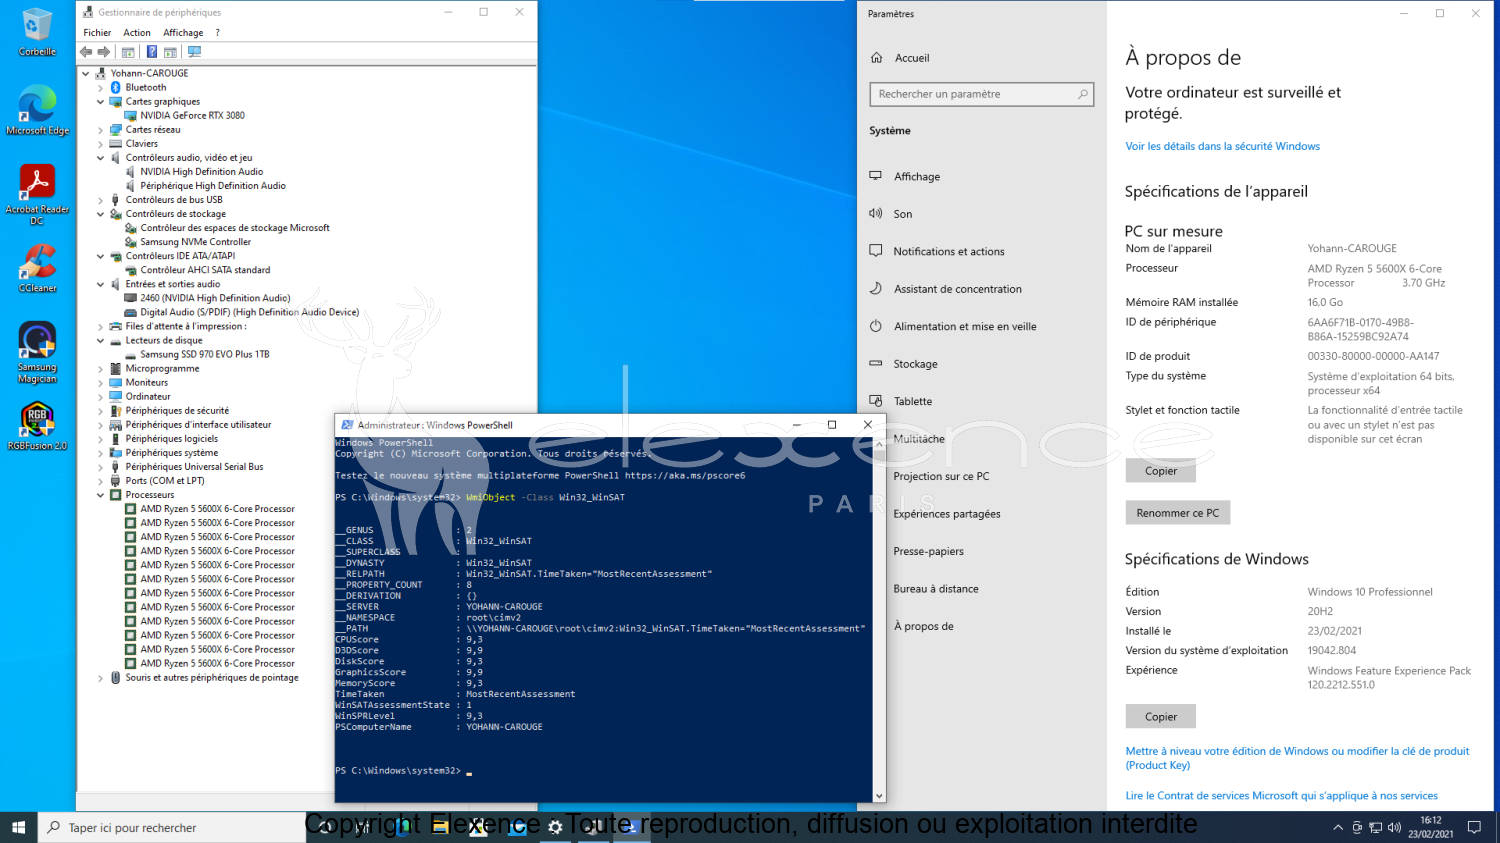
Task: Expand Souris et autres périphériques de pointage
Action: pyautogui.click(x=100, y=678)
